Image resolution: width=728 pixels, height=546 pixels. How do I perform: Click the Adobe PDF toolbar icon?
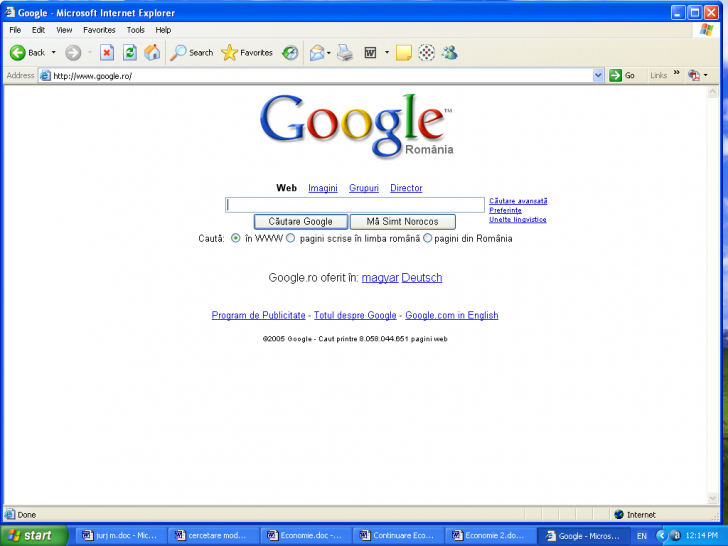pos(694,75)
